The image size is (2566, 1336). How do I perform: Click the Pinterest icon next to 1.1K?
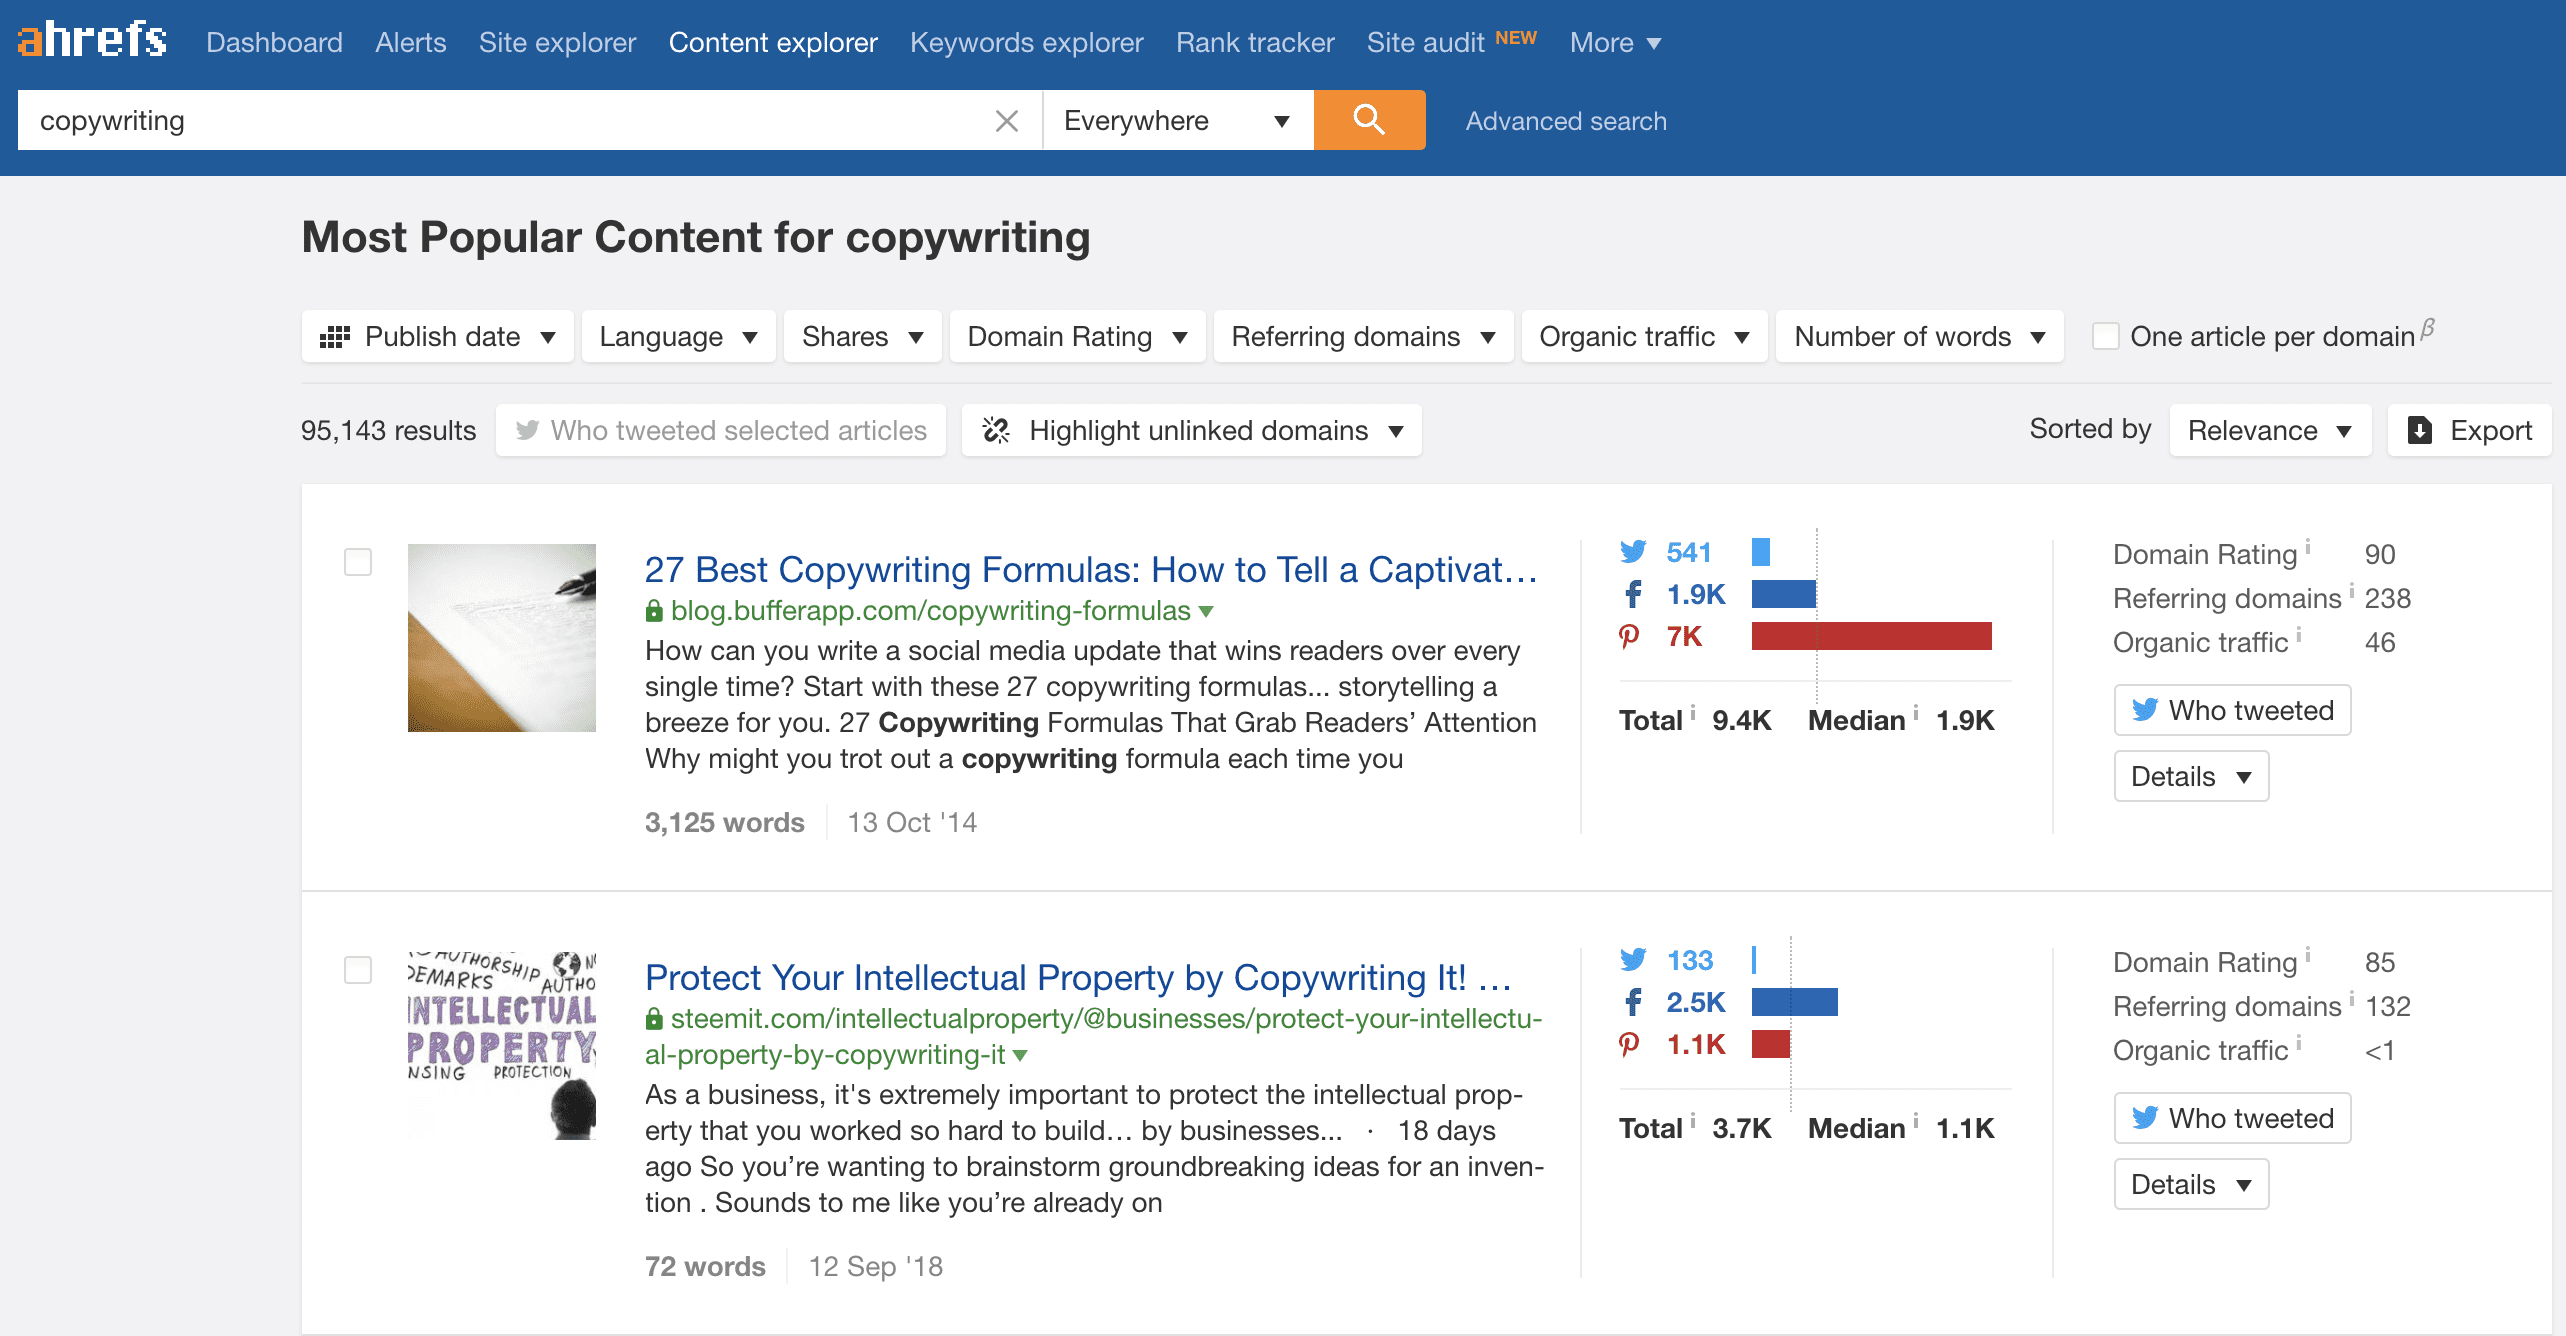tap(1629, 1044)
